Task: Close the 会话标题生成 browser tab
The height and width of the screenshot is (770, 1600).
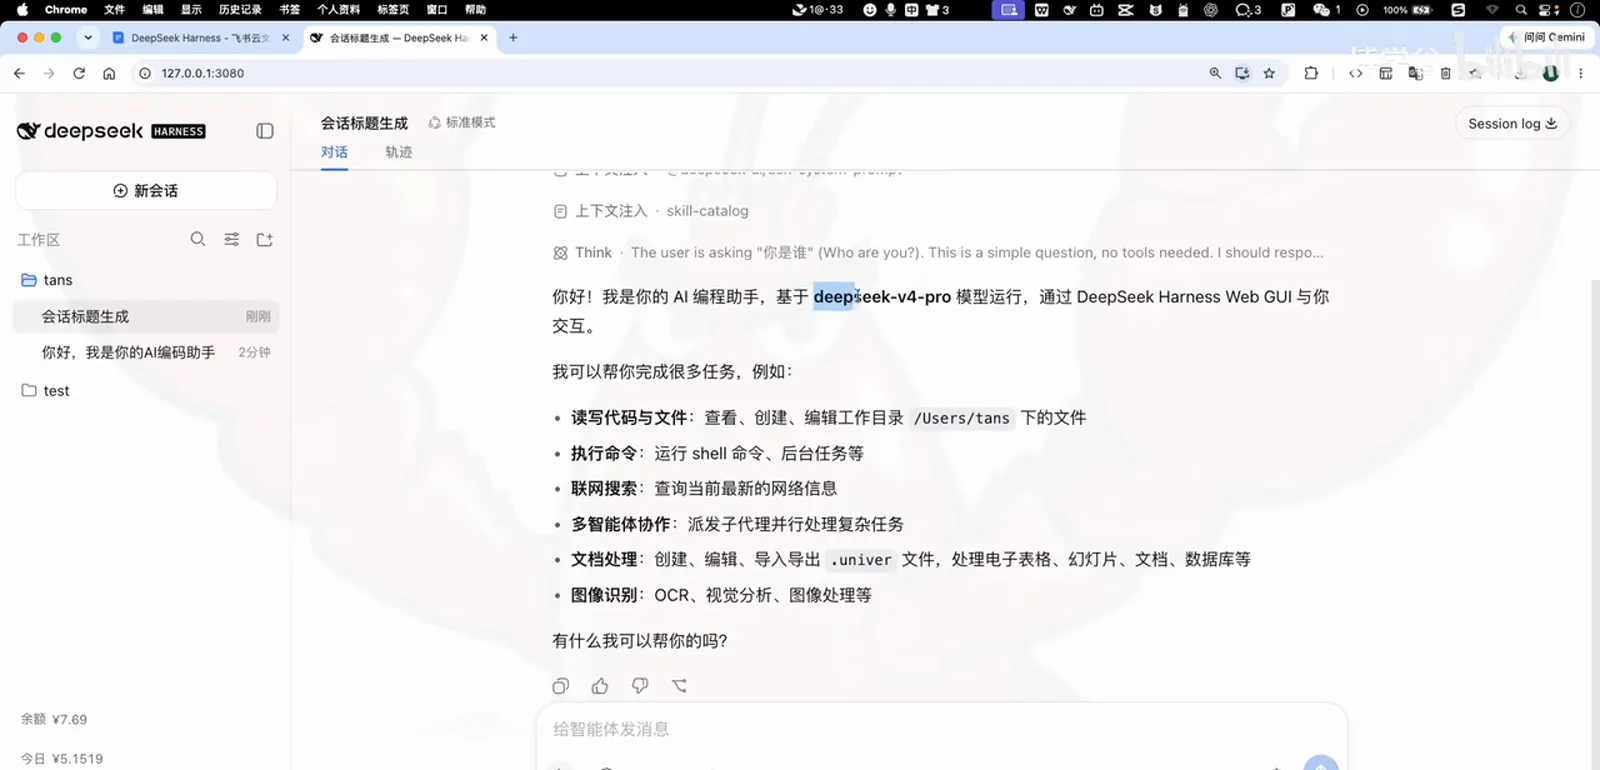Action: [484, 38]
